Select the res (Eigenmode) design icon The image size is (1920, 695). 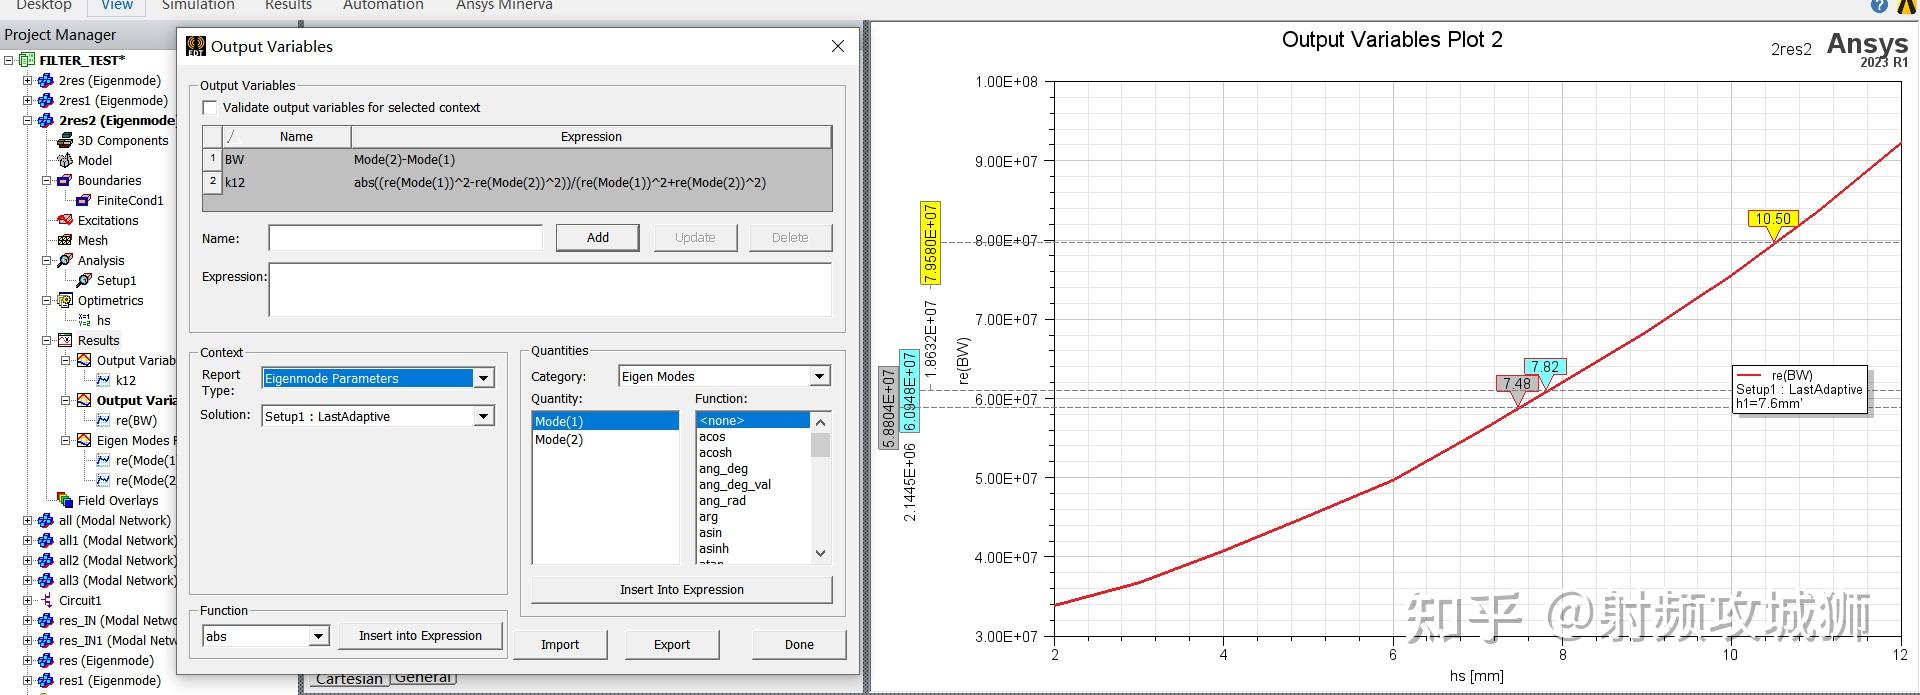[45, 660]
